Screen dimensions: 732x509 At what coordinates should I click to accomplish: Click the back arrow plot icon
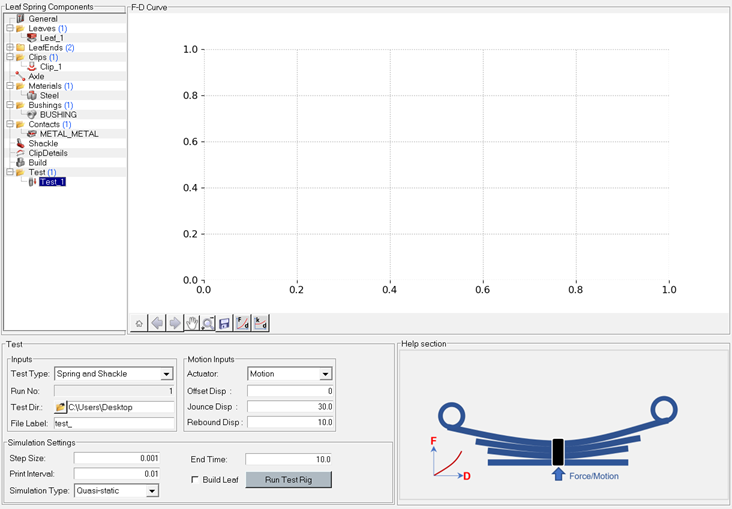(x=158, y=323)
